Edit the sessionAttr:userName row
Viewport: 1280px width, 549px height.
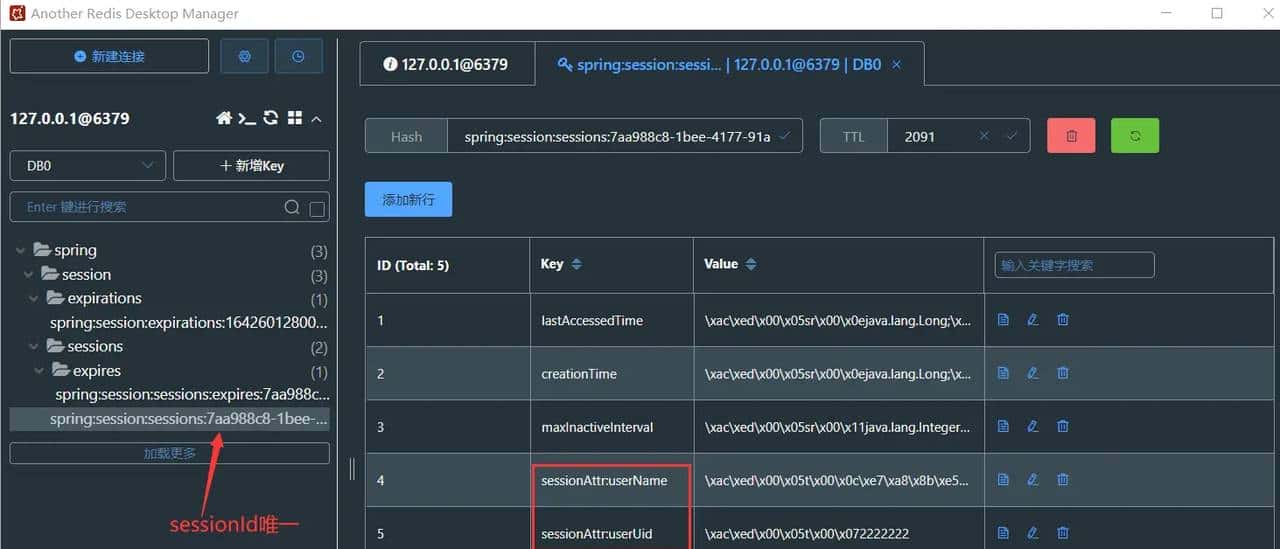pyautogui.click(x=1033, y=480)
